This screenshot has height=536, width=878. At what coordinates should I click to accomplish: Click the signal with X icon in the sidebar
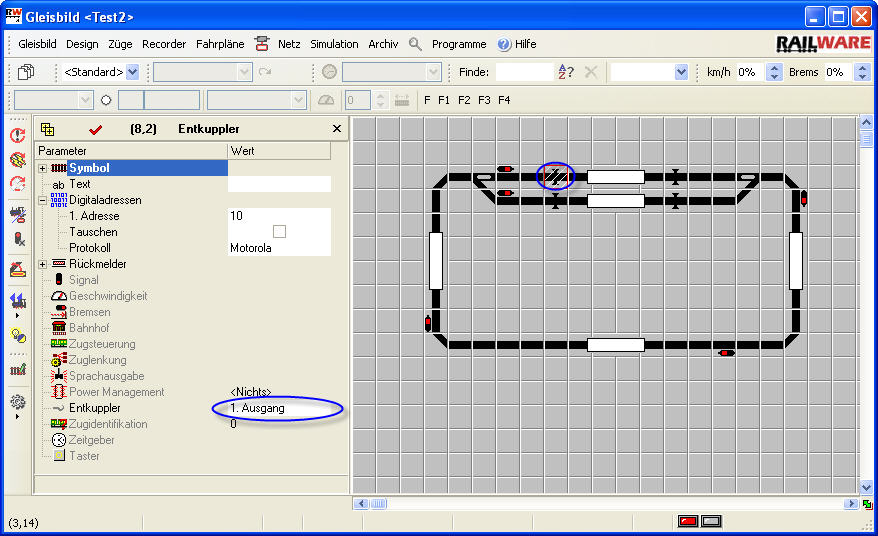[18, 239]
